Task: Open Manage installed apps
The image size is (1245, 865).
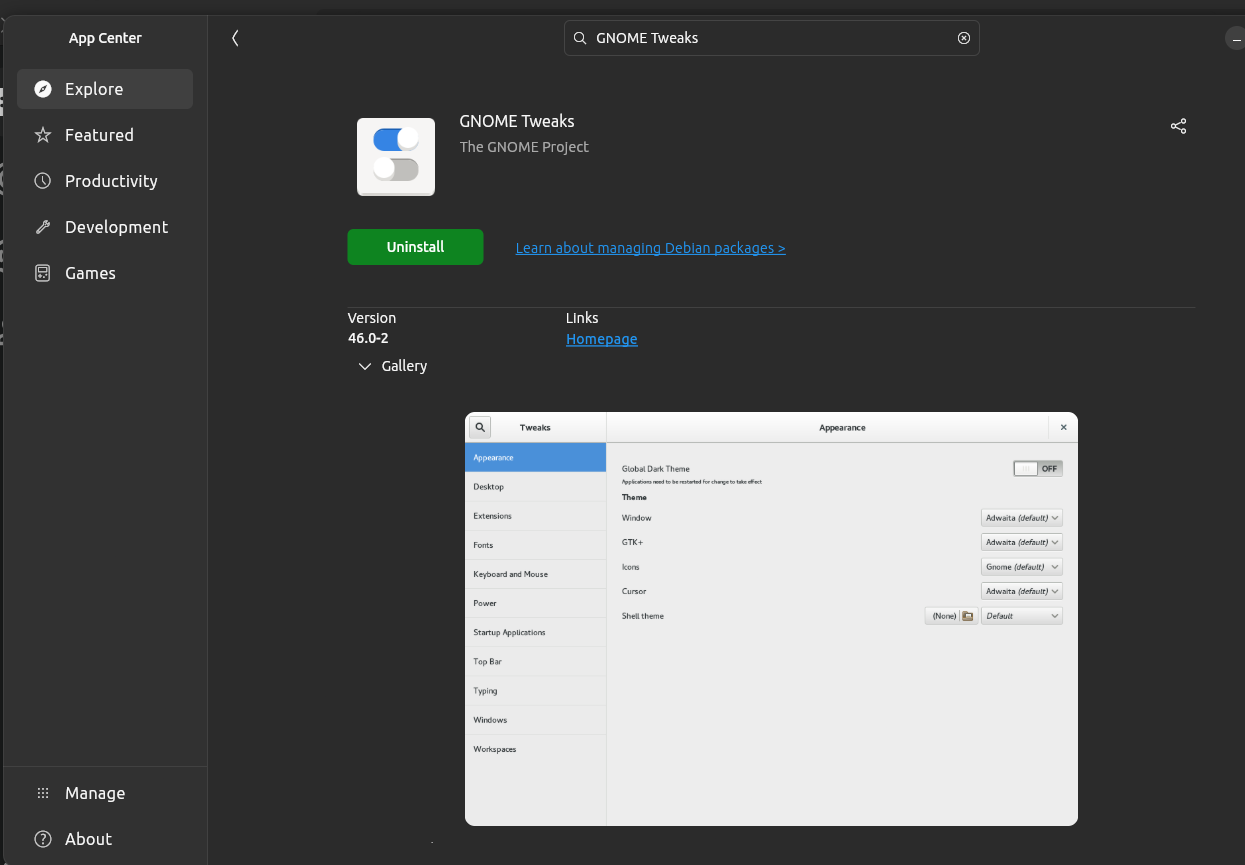Action: pos(105,793)
